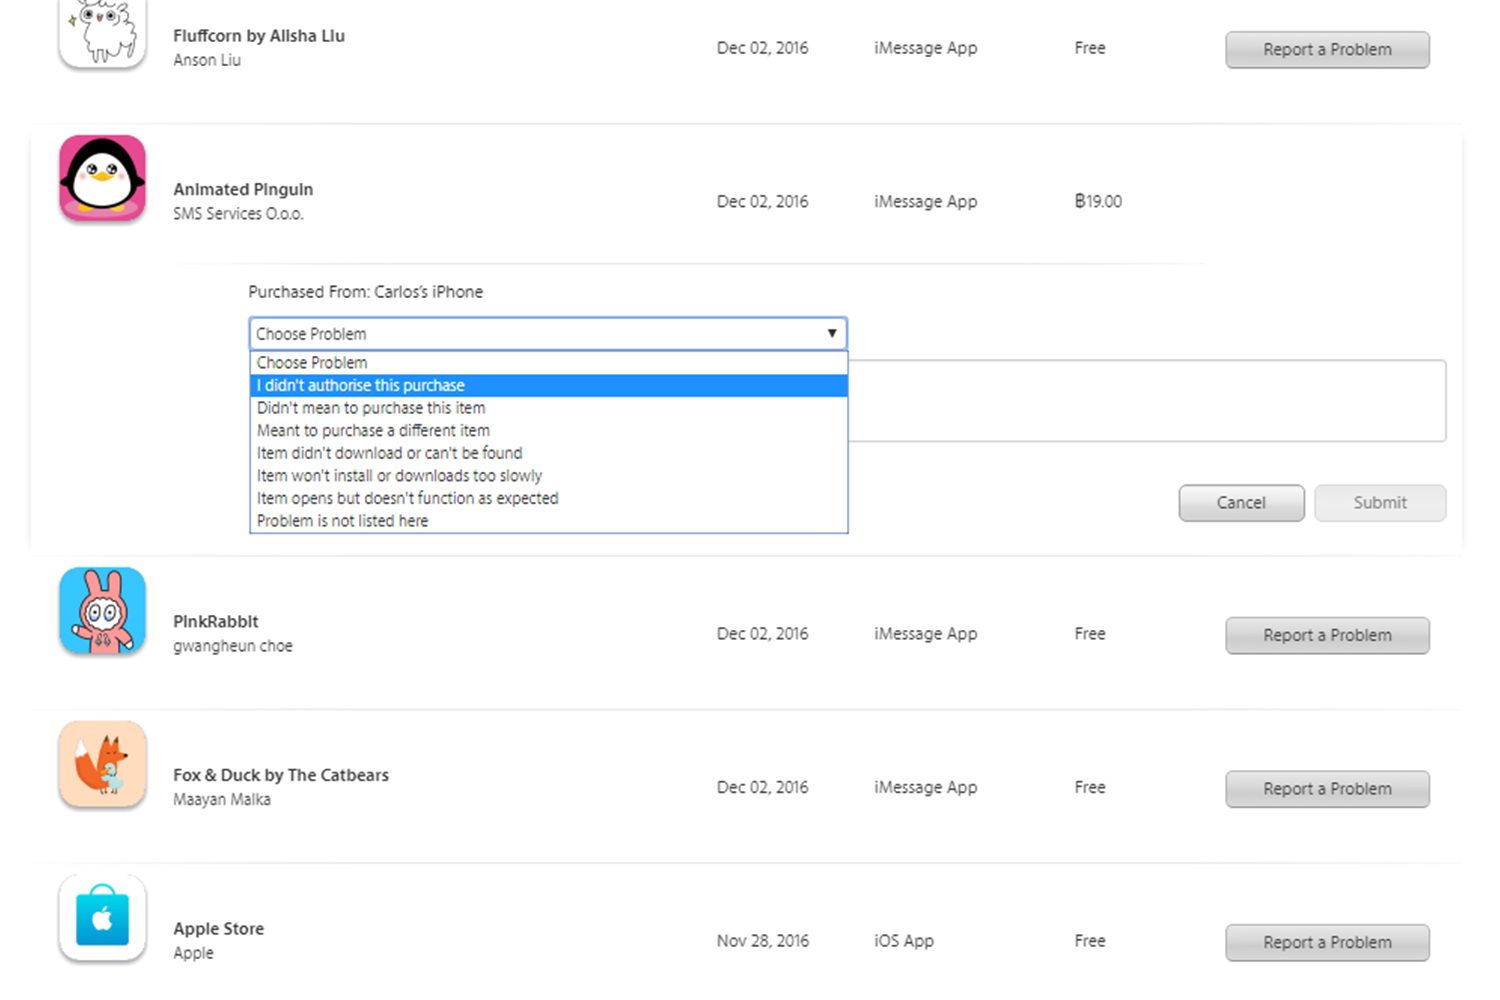The width and height of the screenshot is (1500, 1000).
Task: Click the 'Nov 28, 2016' date
Action: (x=763, y=941)
